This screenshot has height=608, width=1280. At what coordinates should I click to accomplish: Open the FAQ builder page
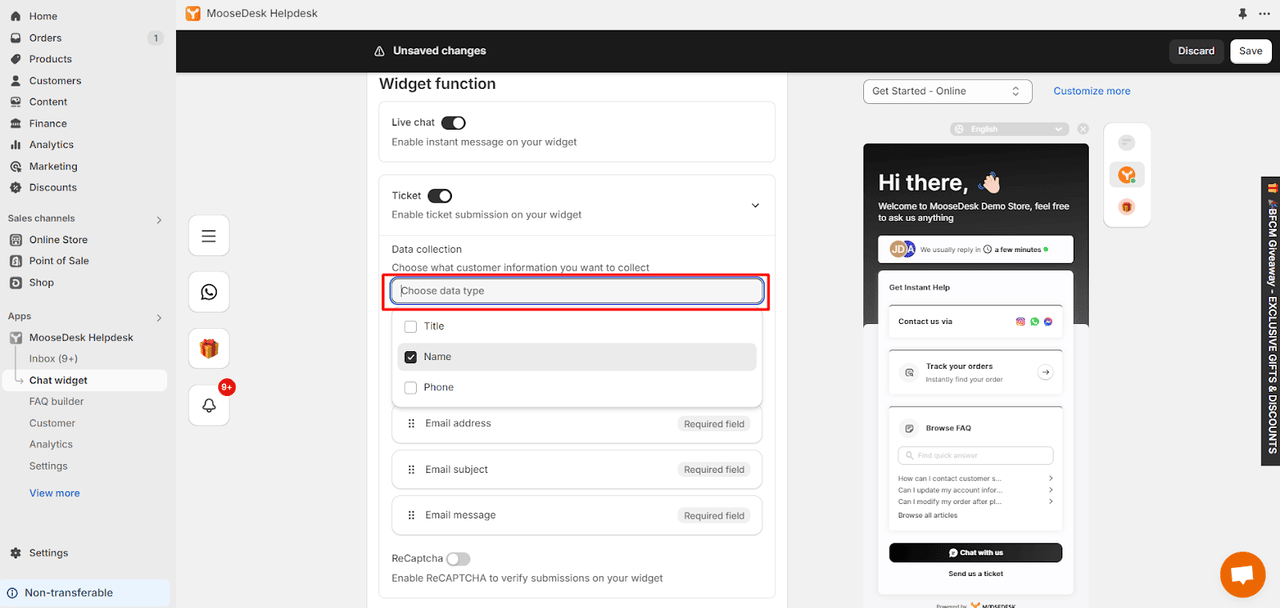click(x=56, y=401)
